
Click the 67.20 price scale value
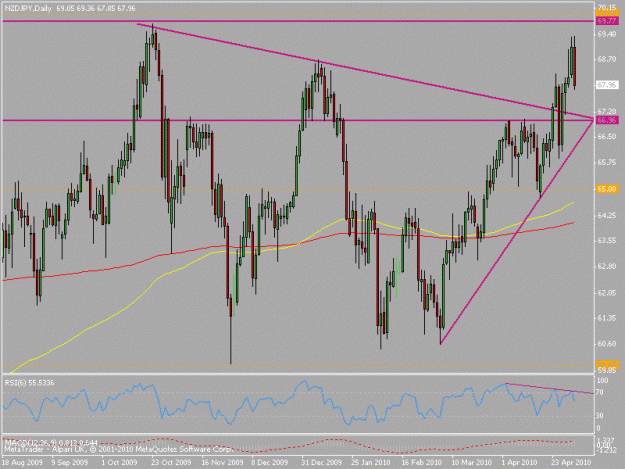607,111
